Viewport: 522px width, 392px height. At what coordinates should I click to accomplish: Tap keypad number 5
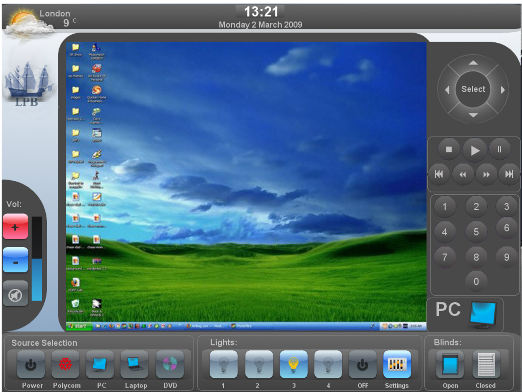coord(476,232)
